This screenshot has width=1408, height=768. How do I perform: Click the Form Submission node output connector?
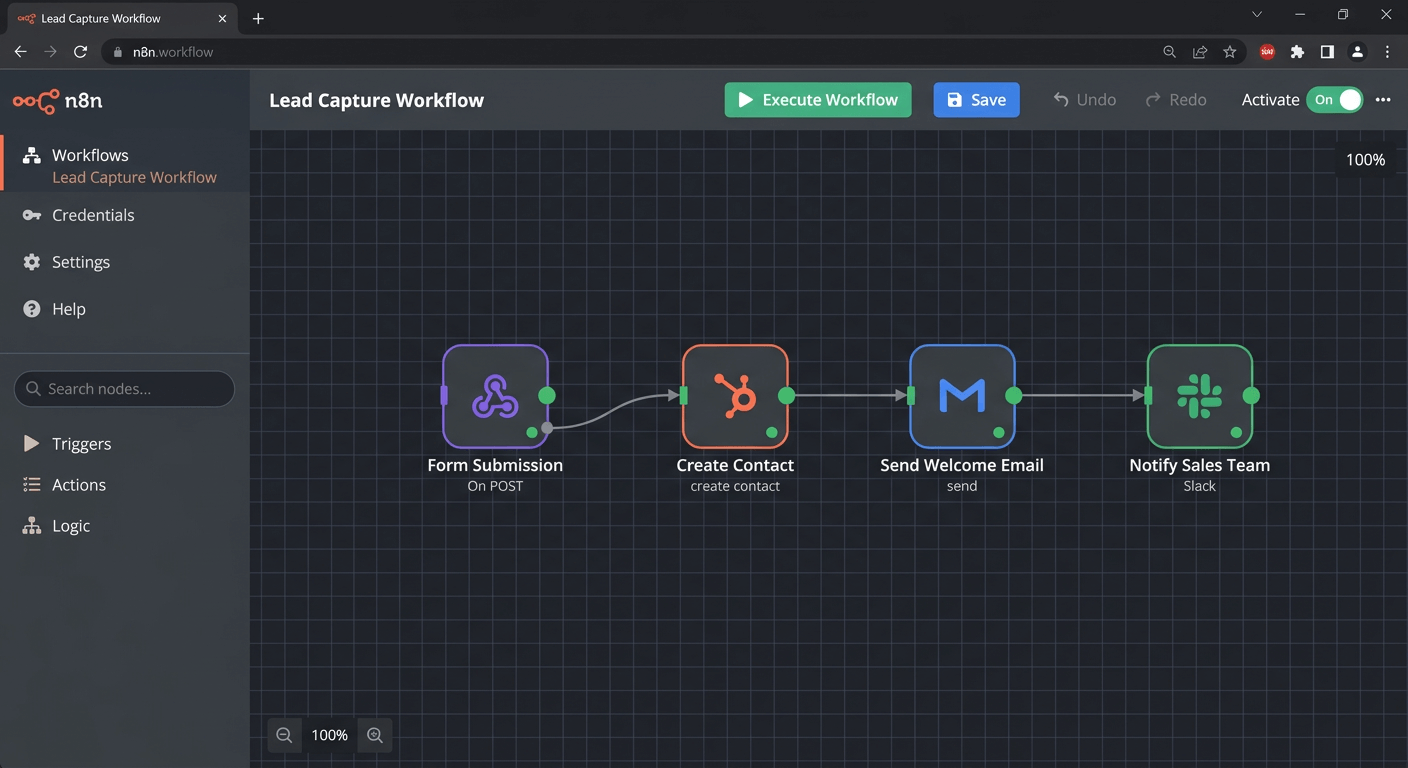[547, 395]
